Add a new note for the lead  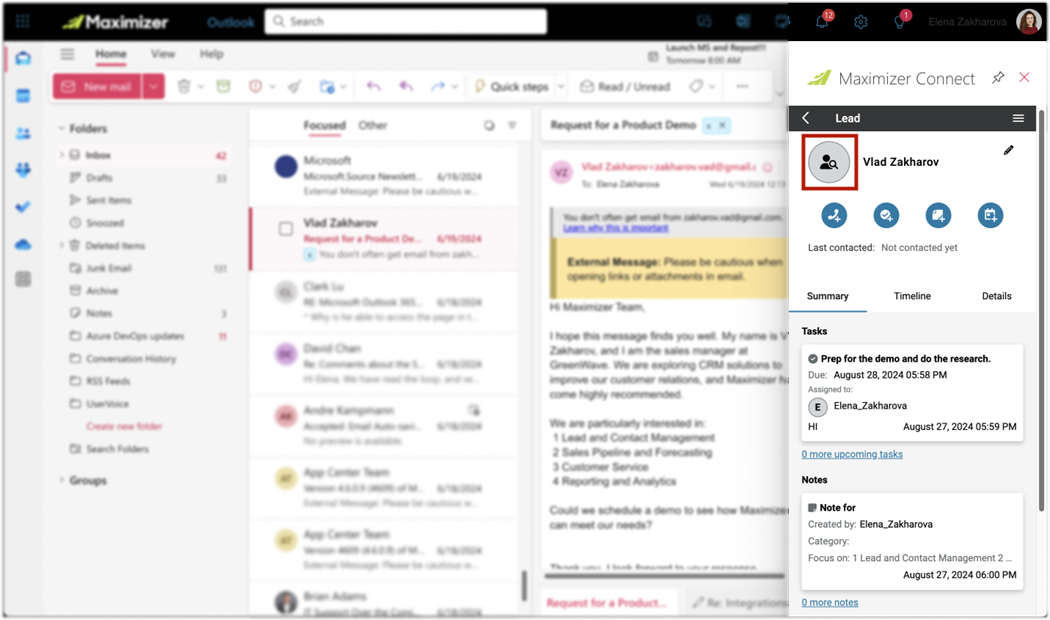pyautogui.click(x=938, y=216)
